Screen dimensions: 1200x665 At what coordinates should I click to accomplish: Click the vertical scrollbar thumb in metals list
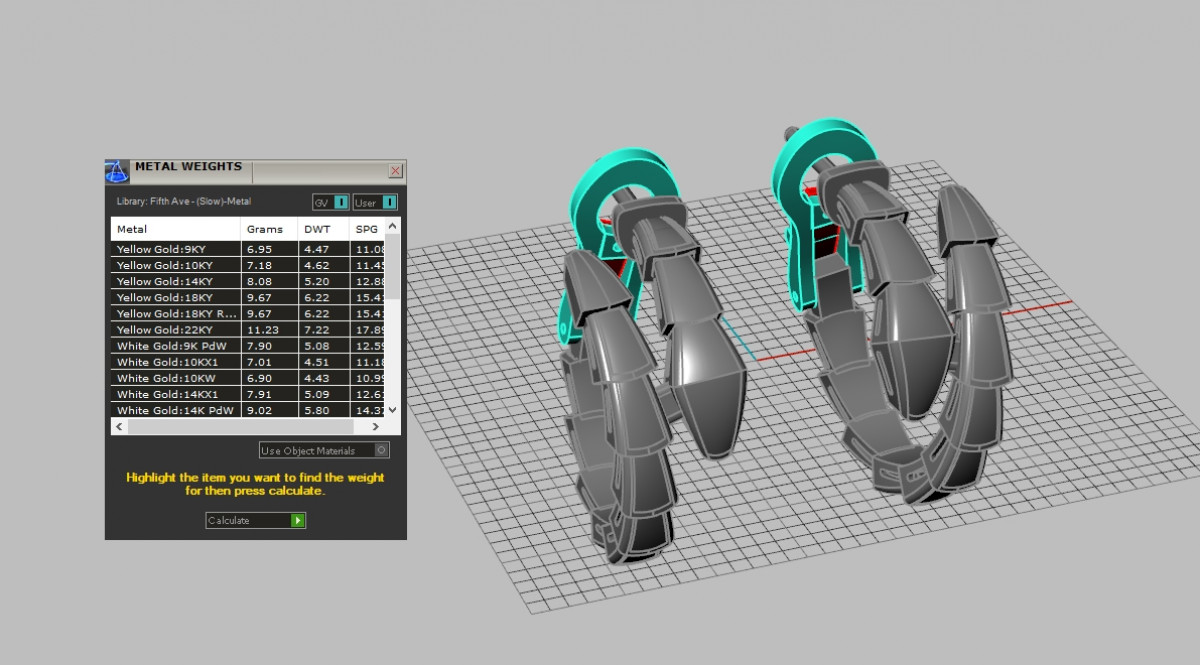[393, 267]
